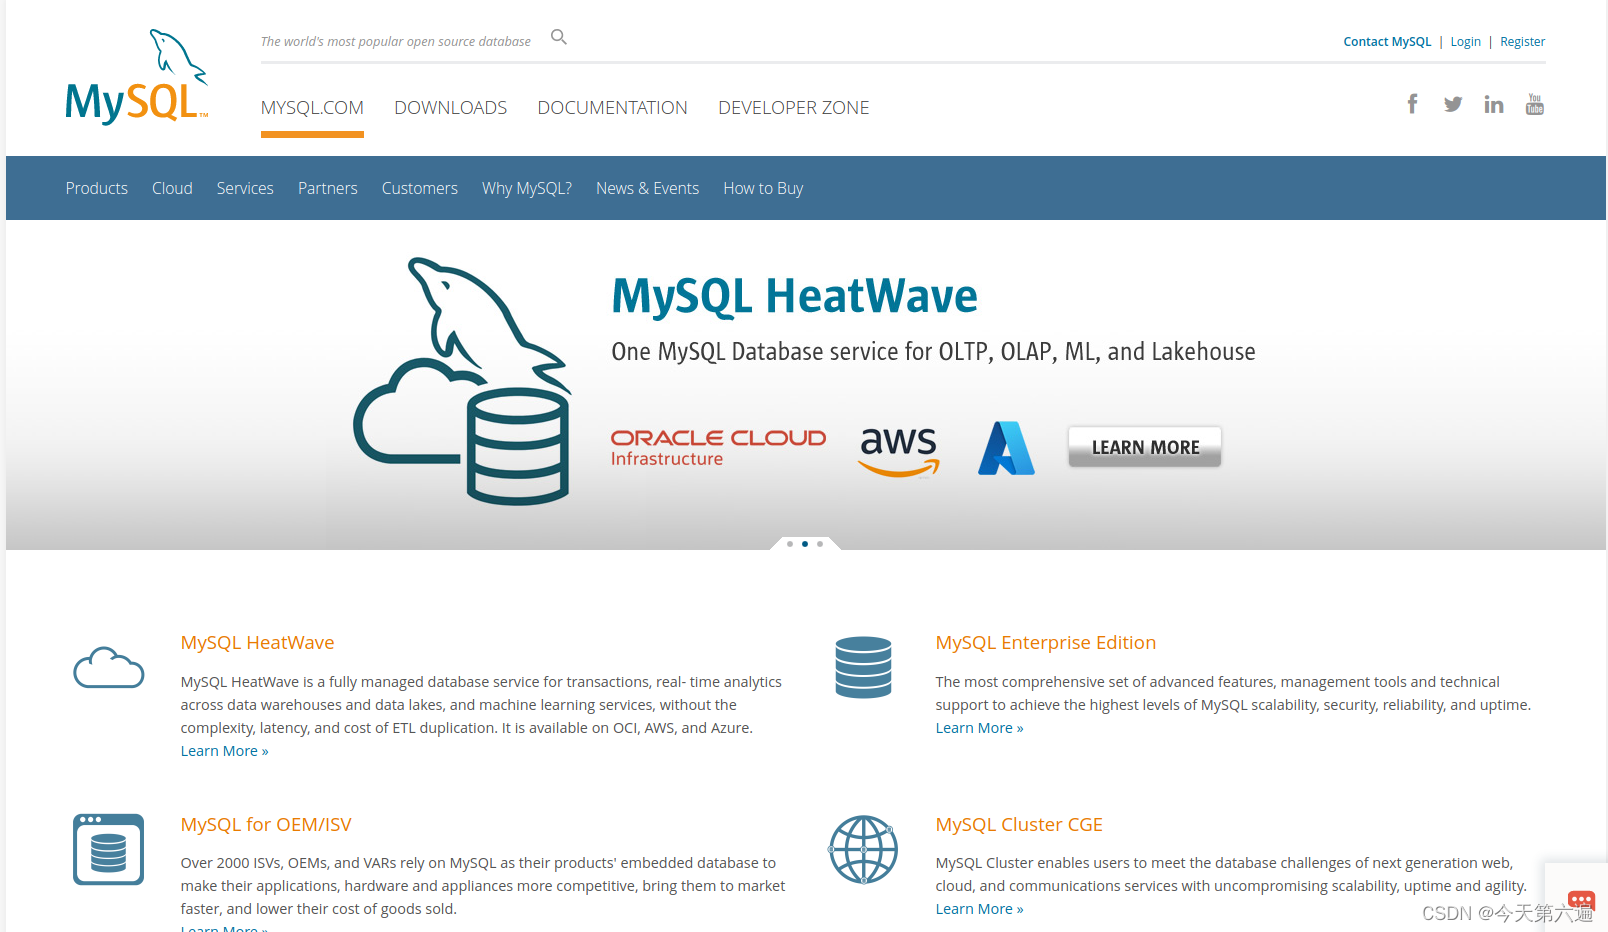Viewport: 1608px width, 932px height.
Task: Open the Products menu
Action: click(97, 188)
